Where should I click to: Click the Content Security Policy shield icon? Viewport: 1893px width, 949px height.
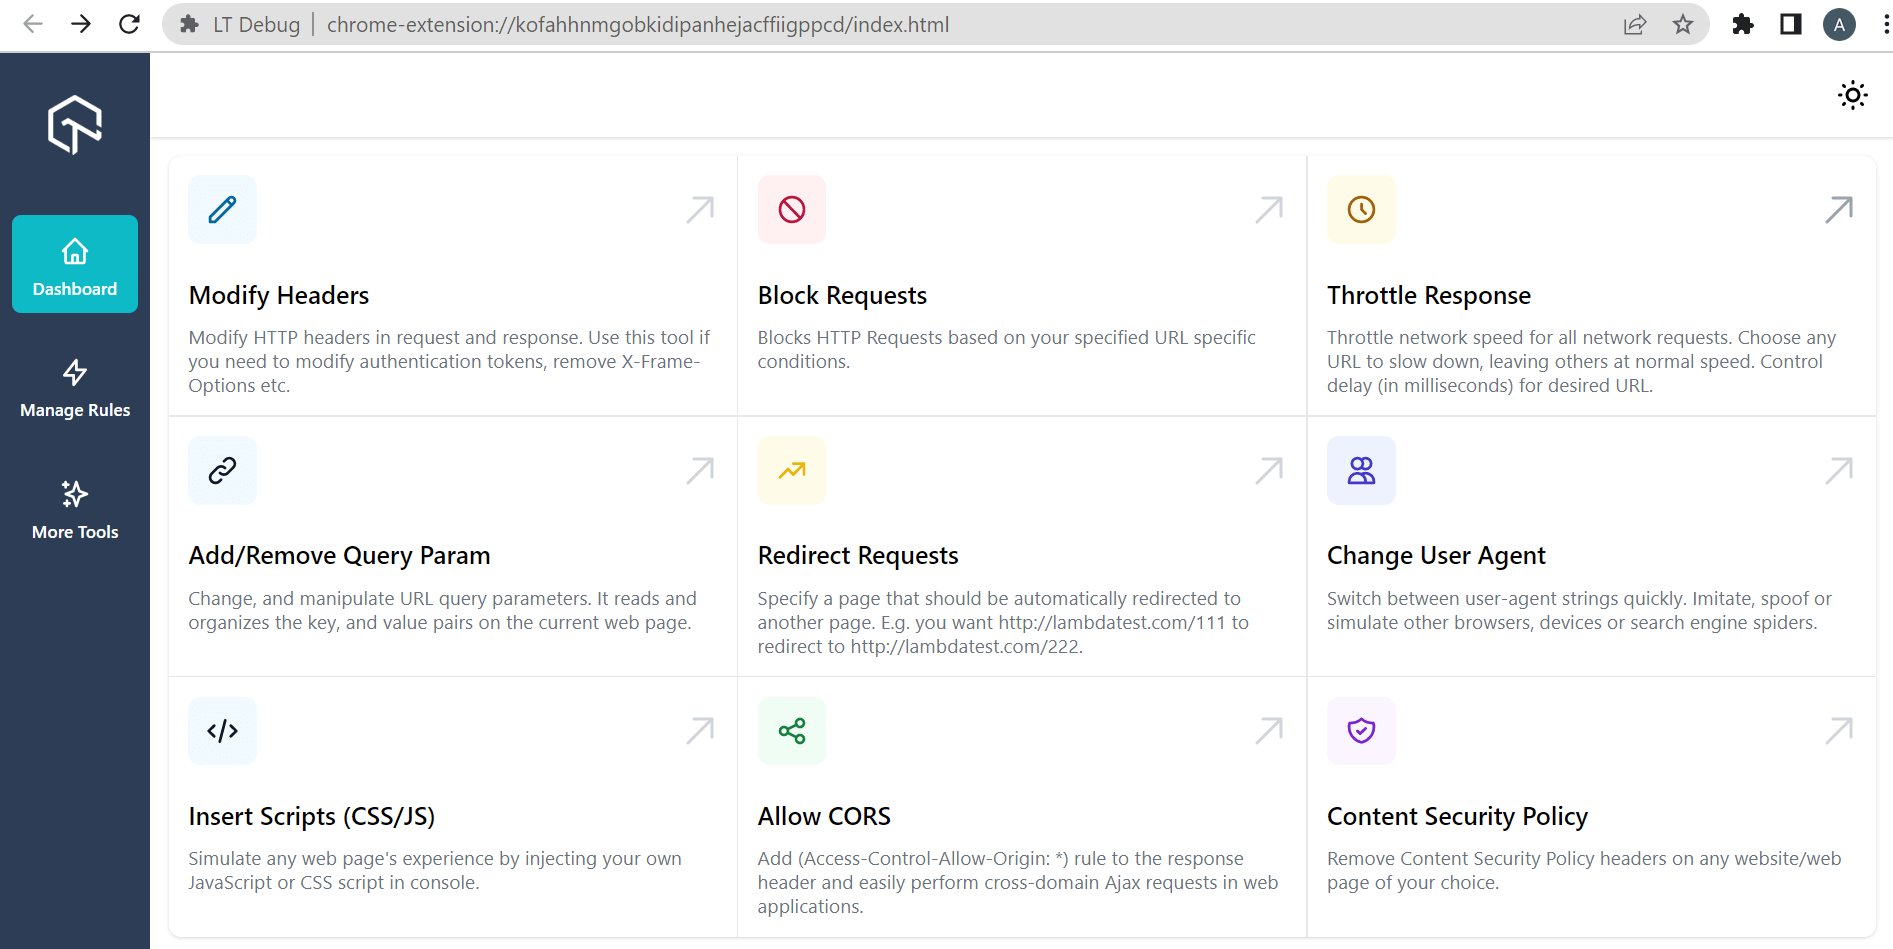click(1360, 731)
